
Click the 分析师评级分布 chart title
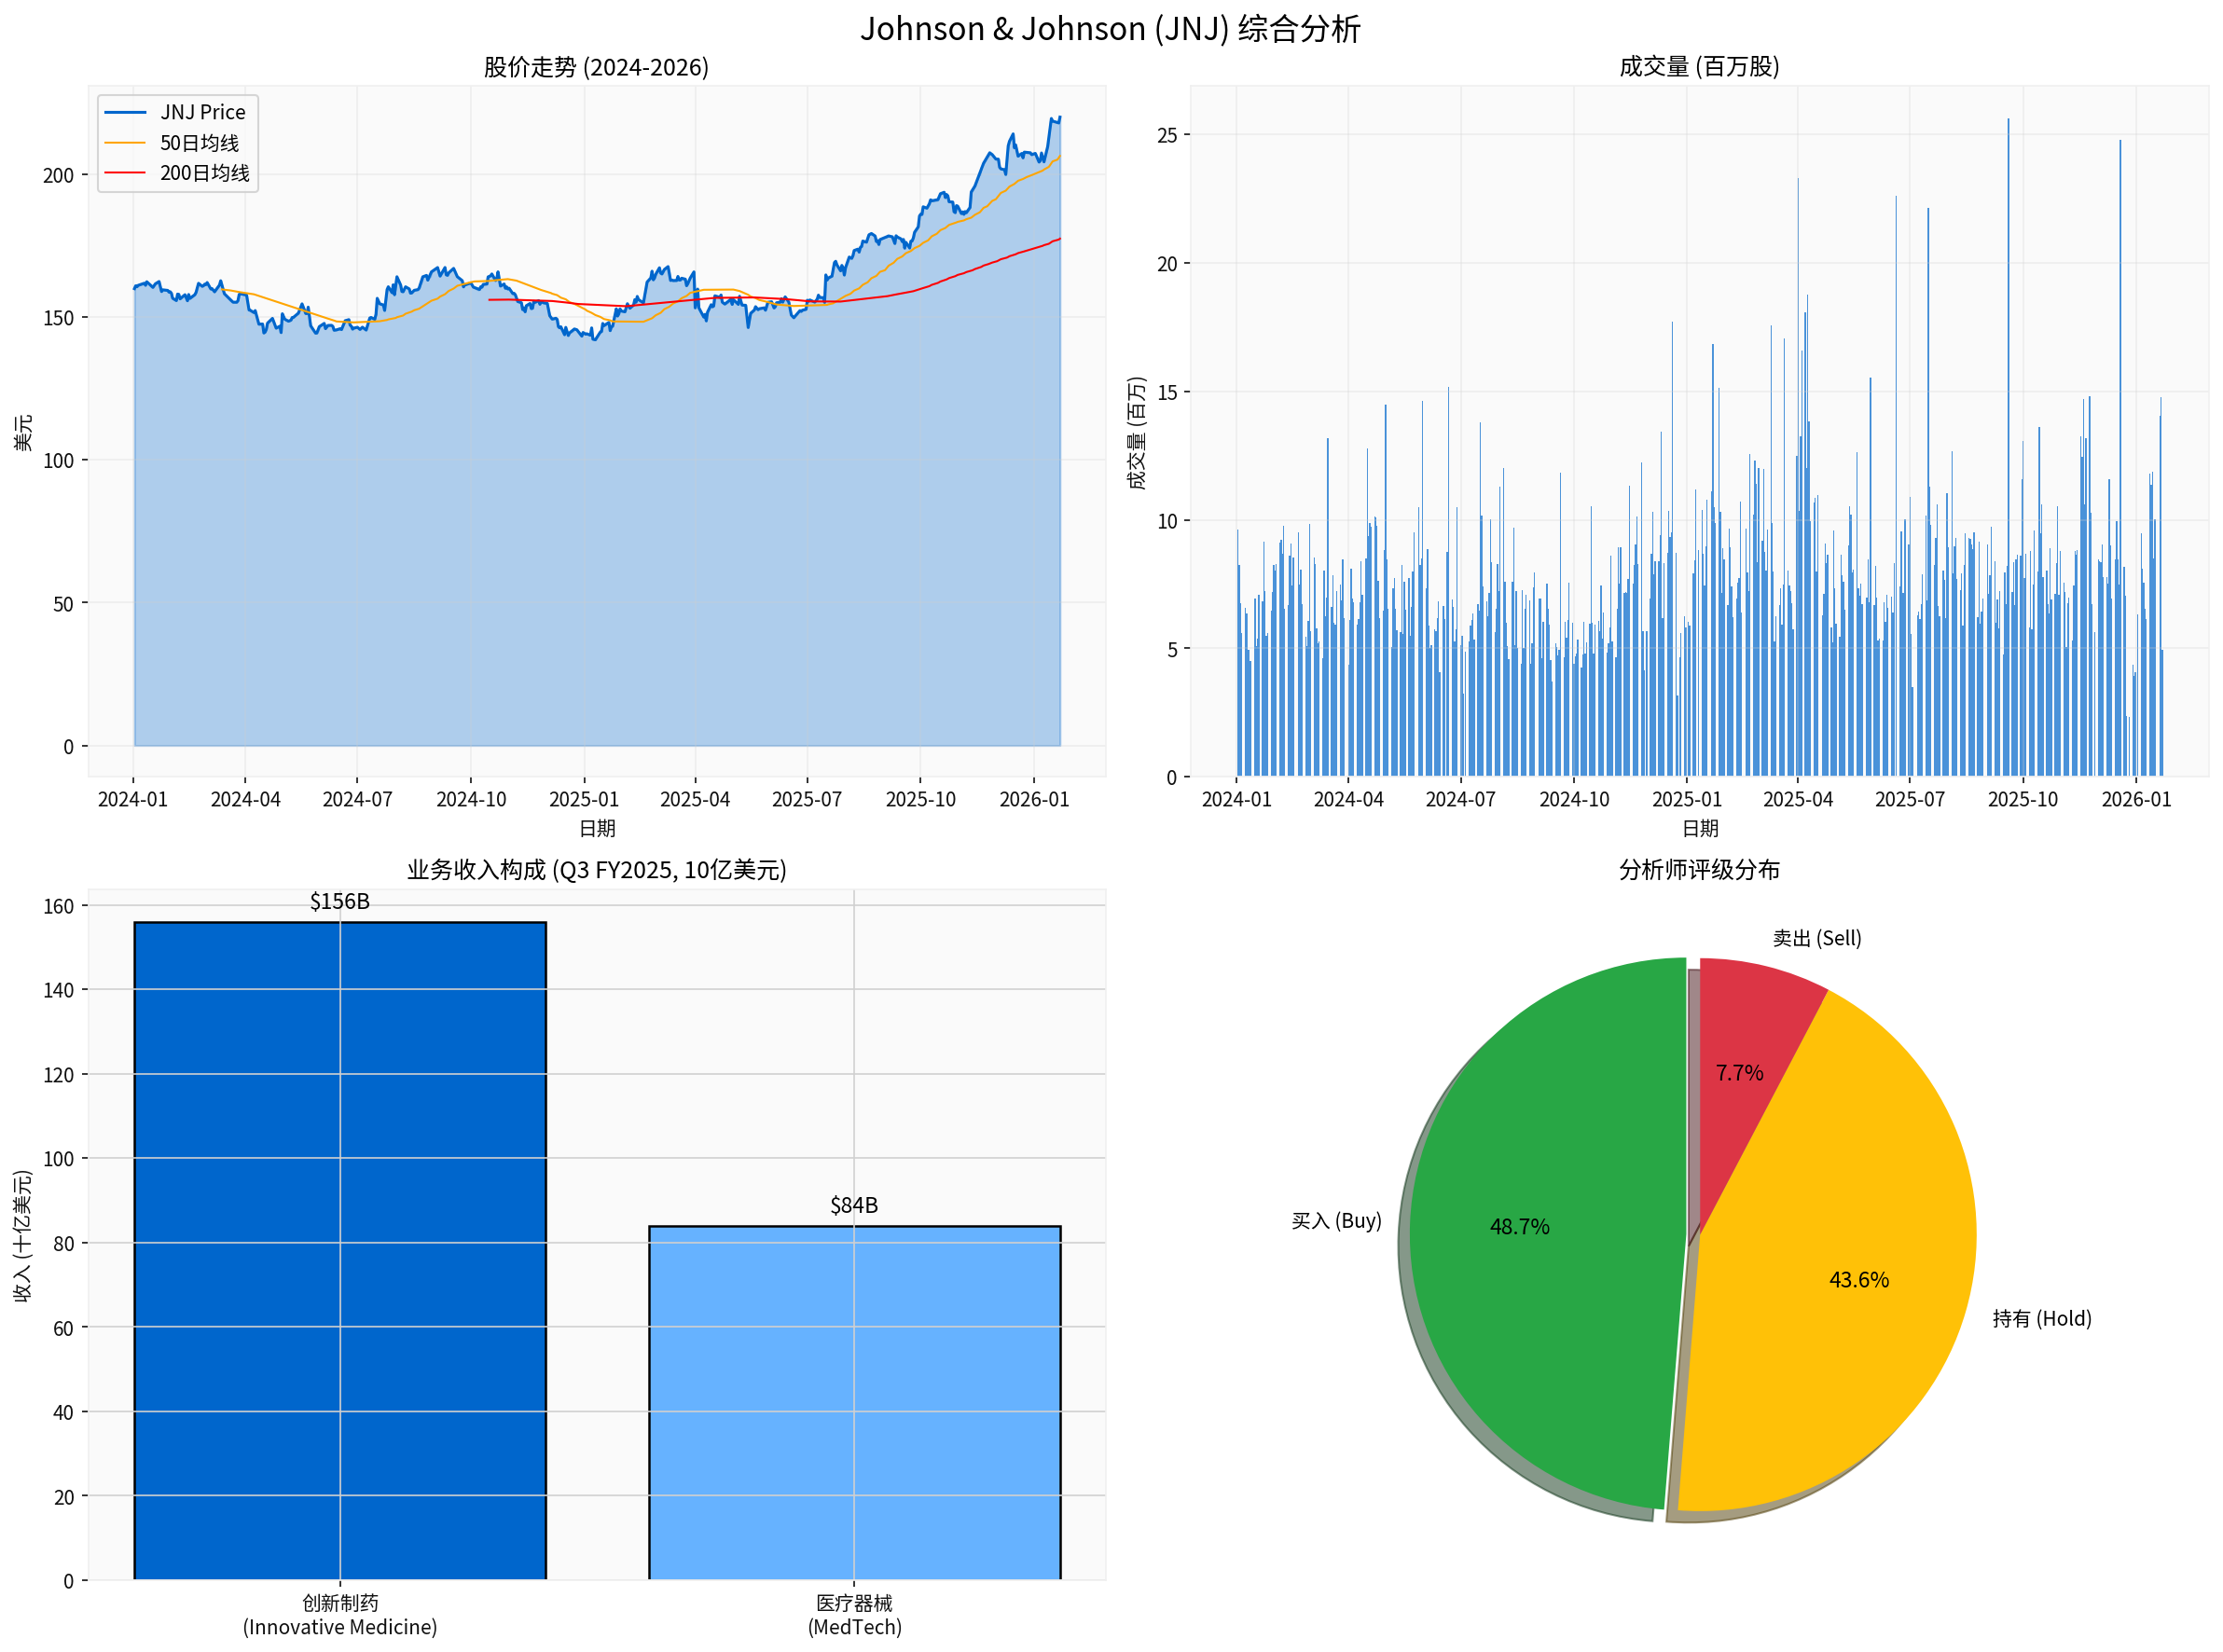tap(1699, 870)
